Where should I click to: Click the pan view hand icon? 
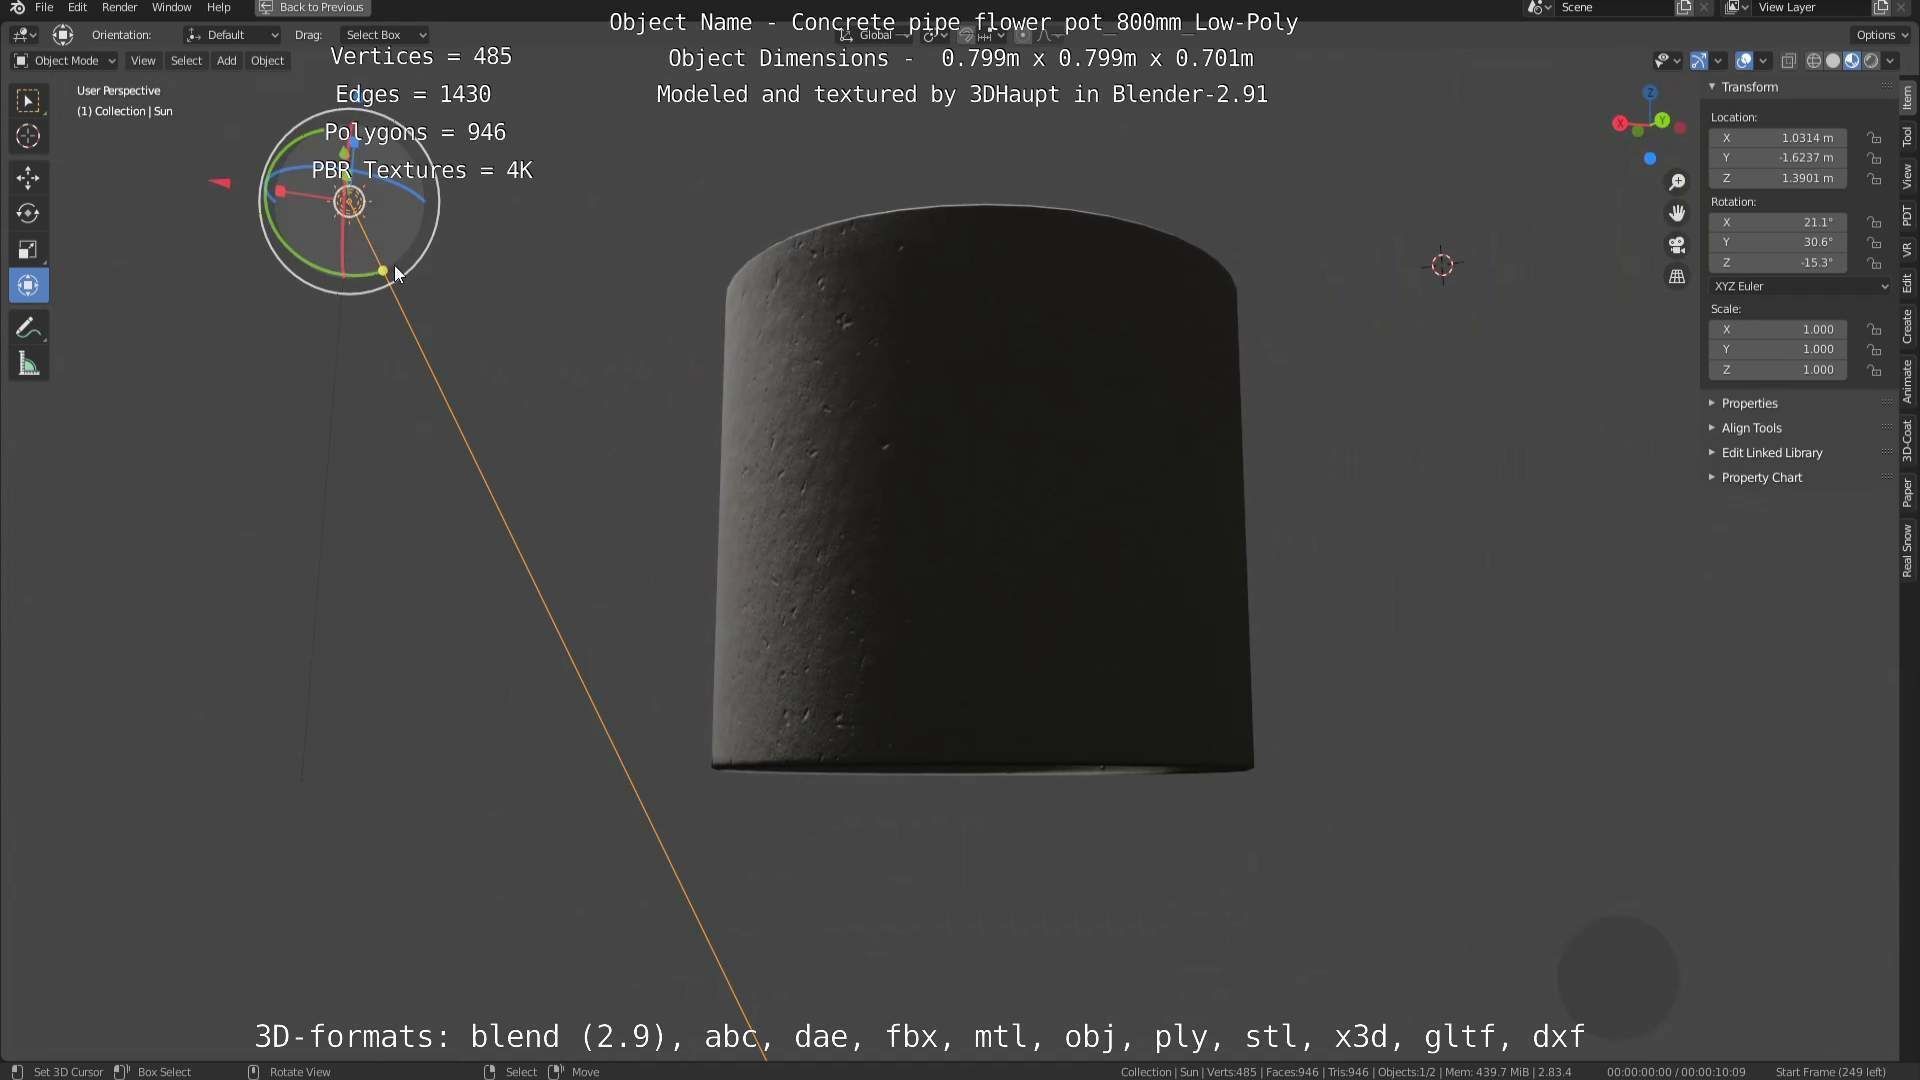pyautogui.click(x=1677, y=213)
